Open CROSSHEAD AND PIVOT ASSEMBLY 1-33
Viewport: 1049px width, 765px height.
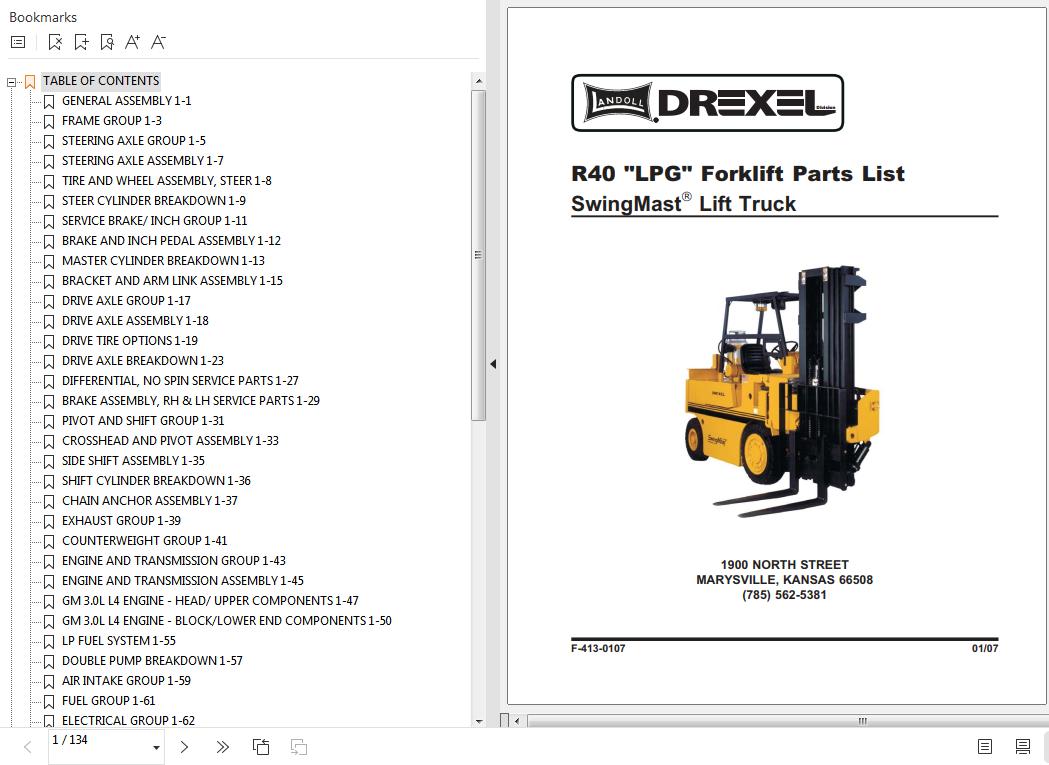(170, 441)
